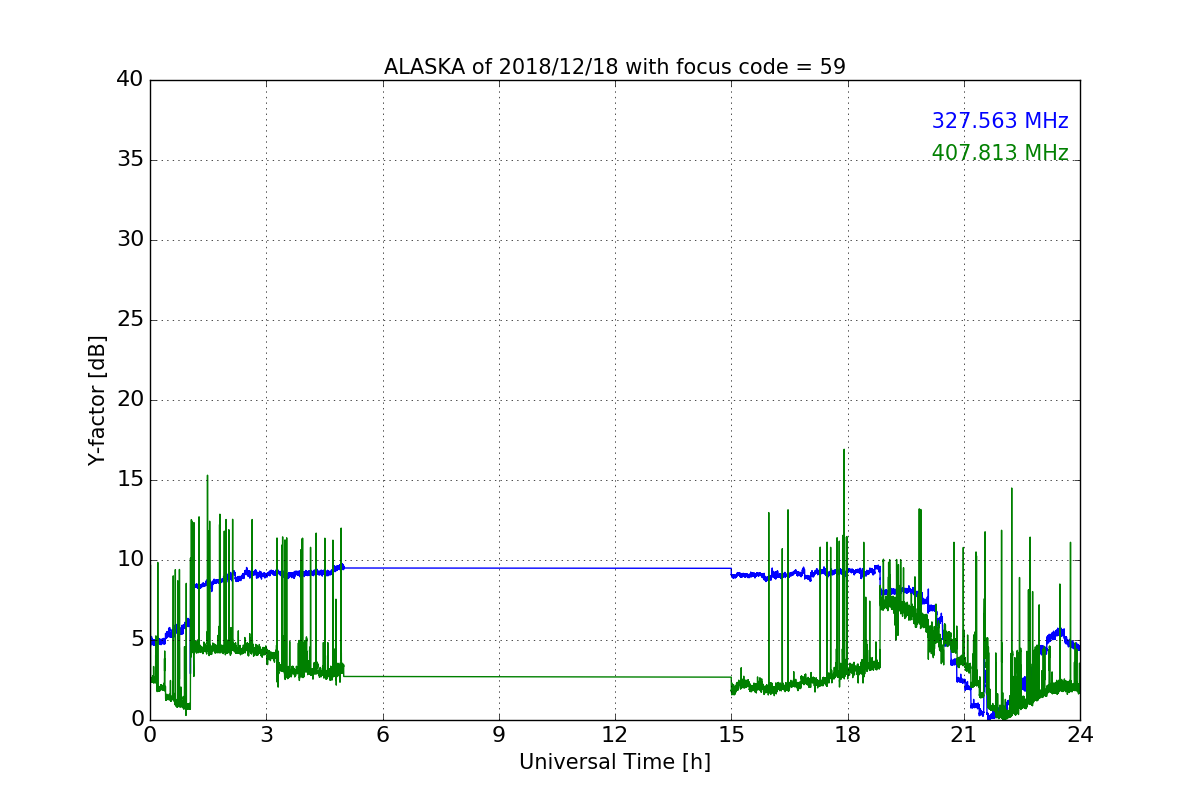Click the x-axis tick label 21
The height and width of the screenshot is (800, 1200).
(964, 735)
